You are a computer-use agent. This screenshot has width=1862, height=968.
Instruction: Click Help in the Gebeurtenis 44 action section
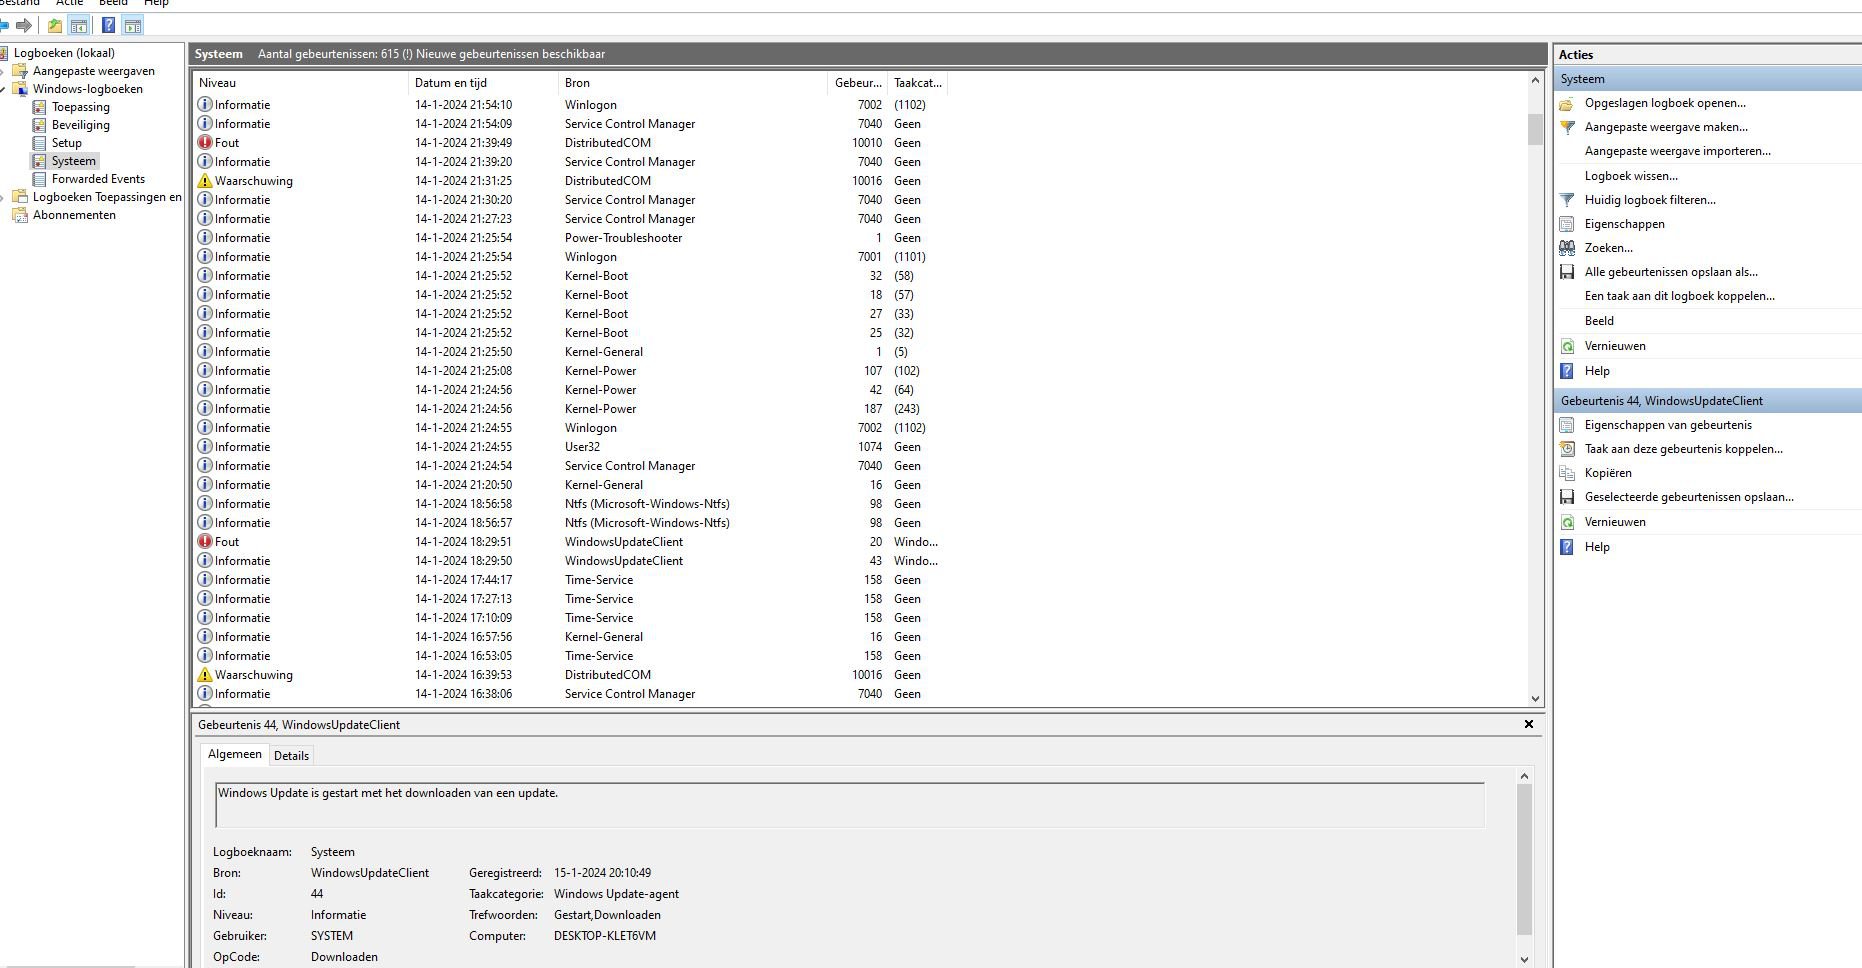pos(1597,547)
